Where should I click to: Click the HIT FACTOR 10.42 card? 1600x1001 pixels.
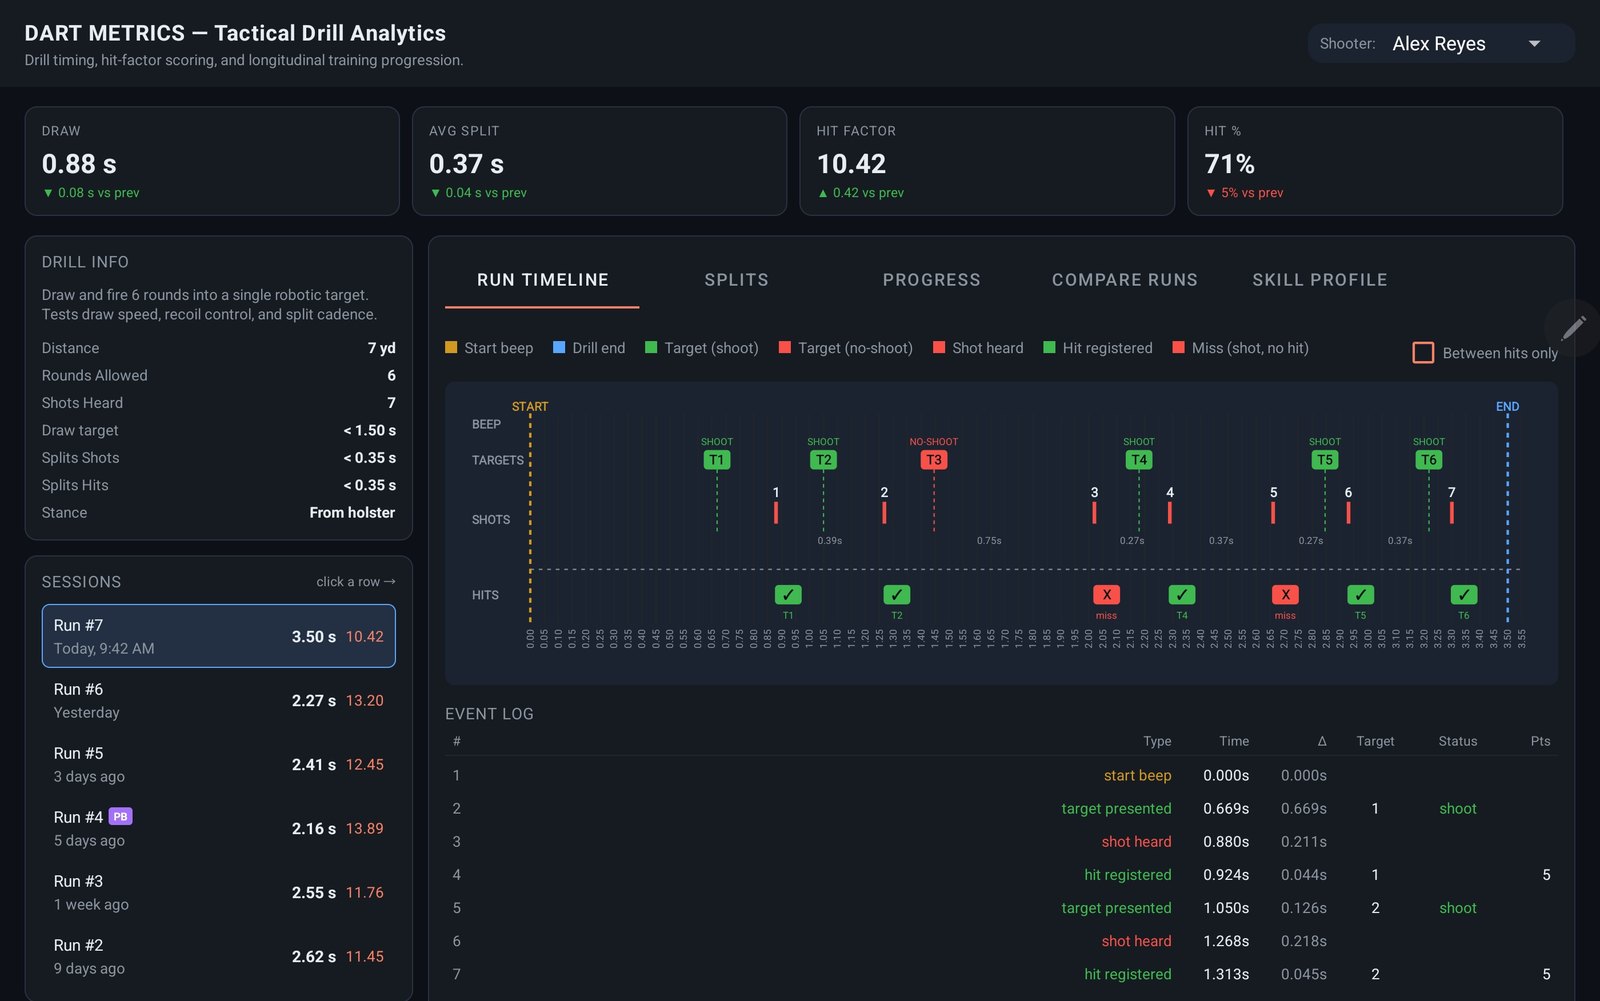987,161
